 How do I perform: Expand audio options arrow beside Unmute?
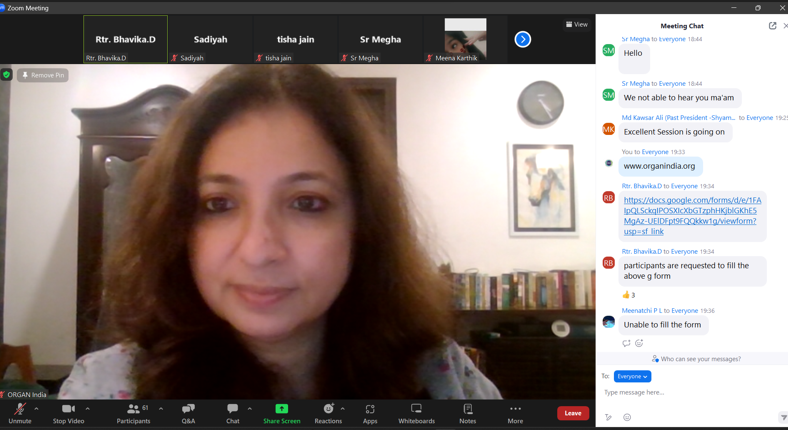coord(37,408)
